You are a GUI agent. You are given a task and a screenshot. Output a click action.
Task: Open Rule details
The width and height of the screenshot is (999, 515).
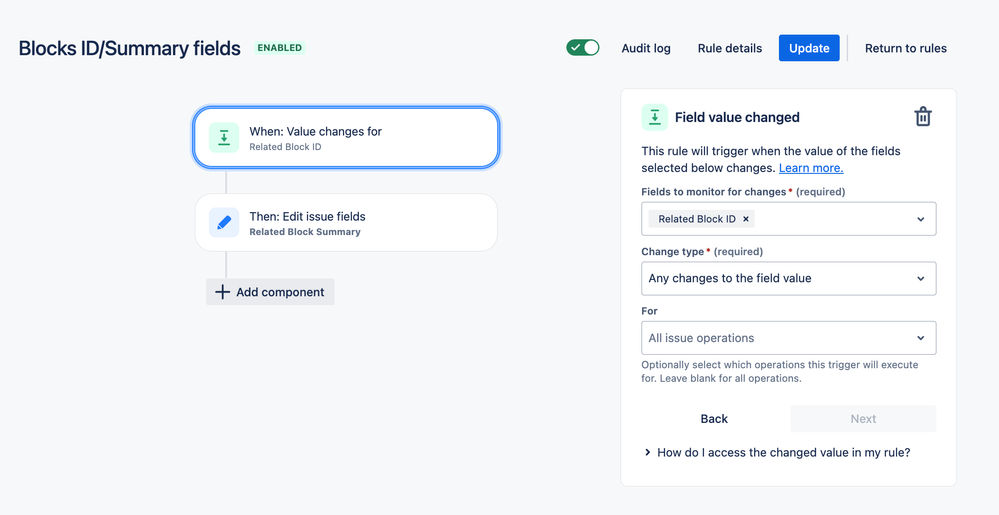point(729,48)
